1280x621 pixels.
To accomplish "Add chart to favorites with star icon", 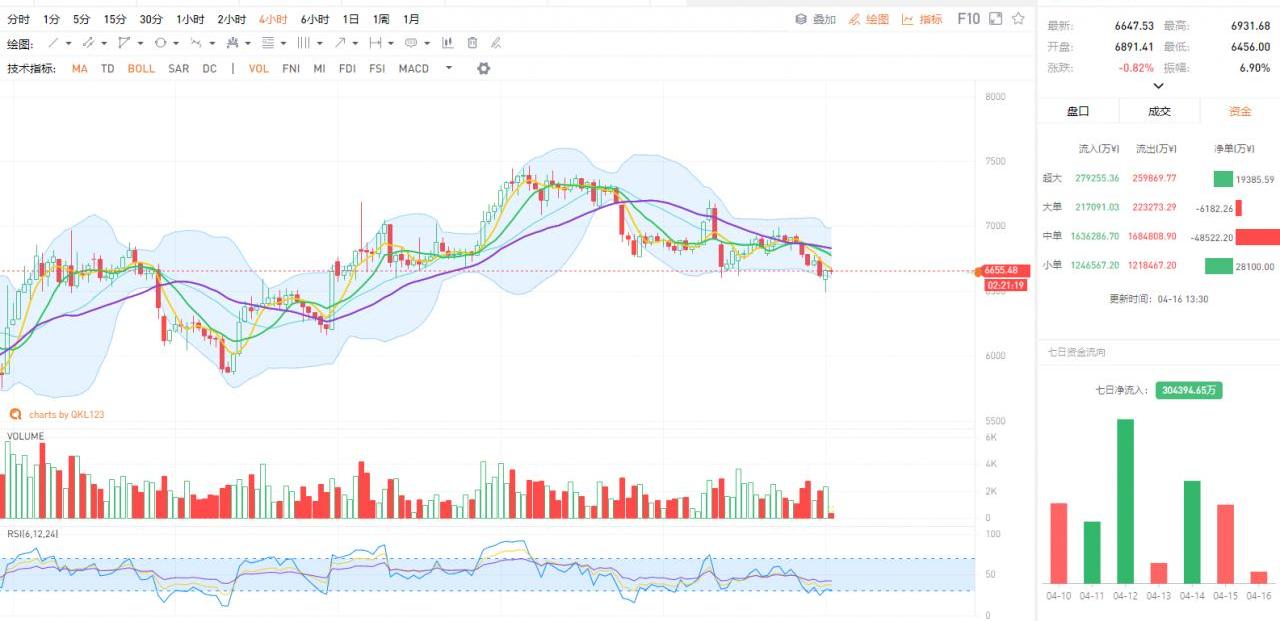I will pyautogui.click(x=1018, y=19).
